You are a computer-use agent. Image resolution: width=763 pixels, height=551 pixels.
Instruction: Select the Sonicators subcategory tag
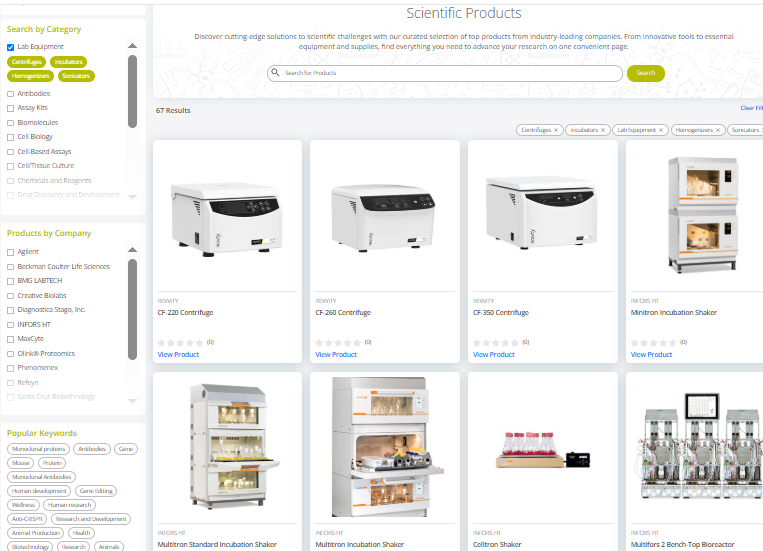pos(76,76)
